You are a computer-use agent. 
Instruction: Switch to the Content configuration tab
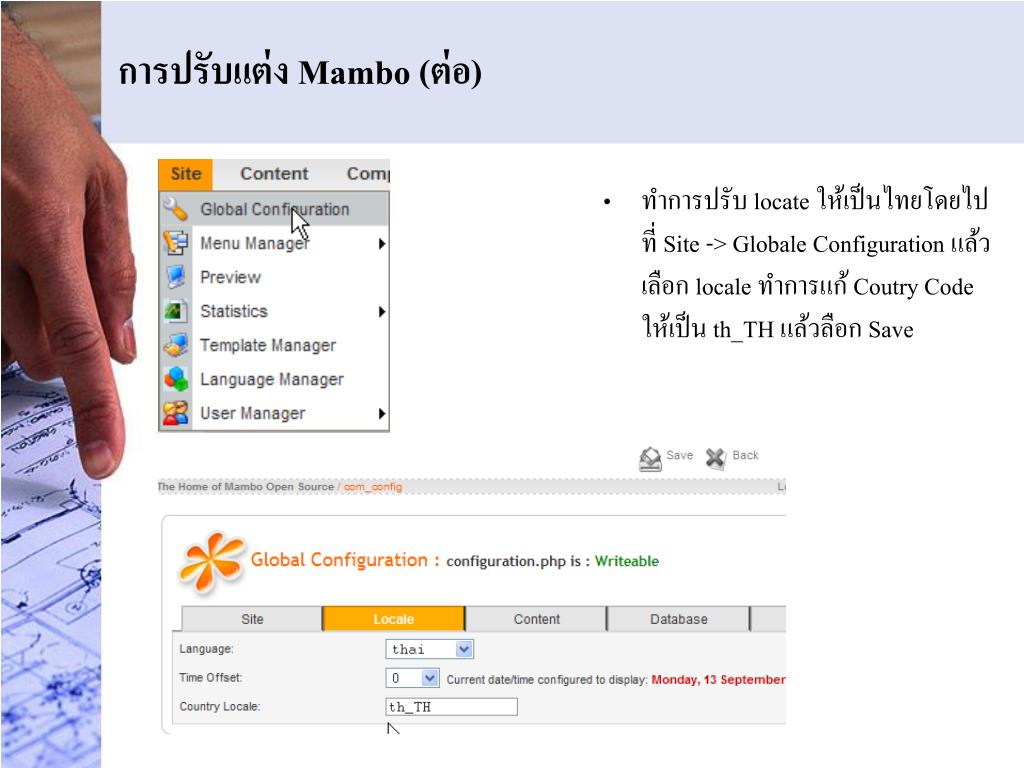click(537, 619)
